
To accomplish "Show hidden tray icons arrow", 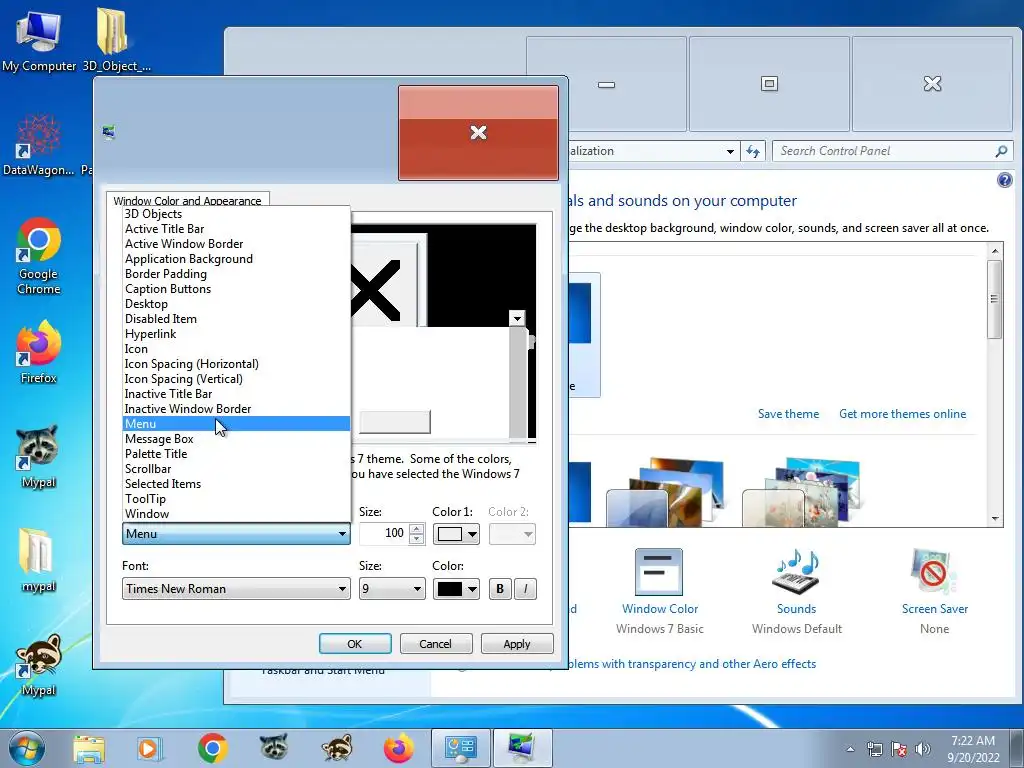I will tap(850, 749).
